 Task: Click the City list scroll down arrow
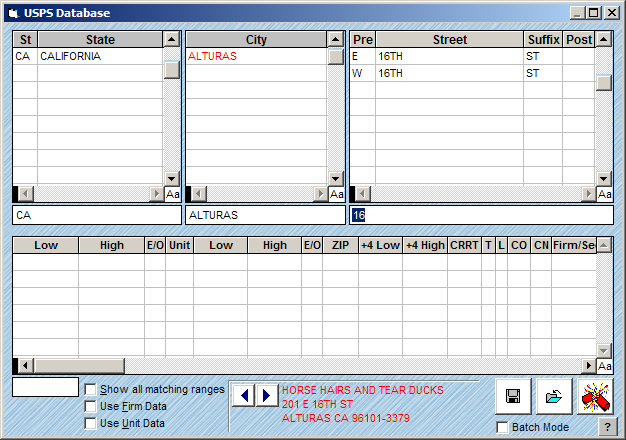[x=336, y=178]
